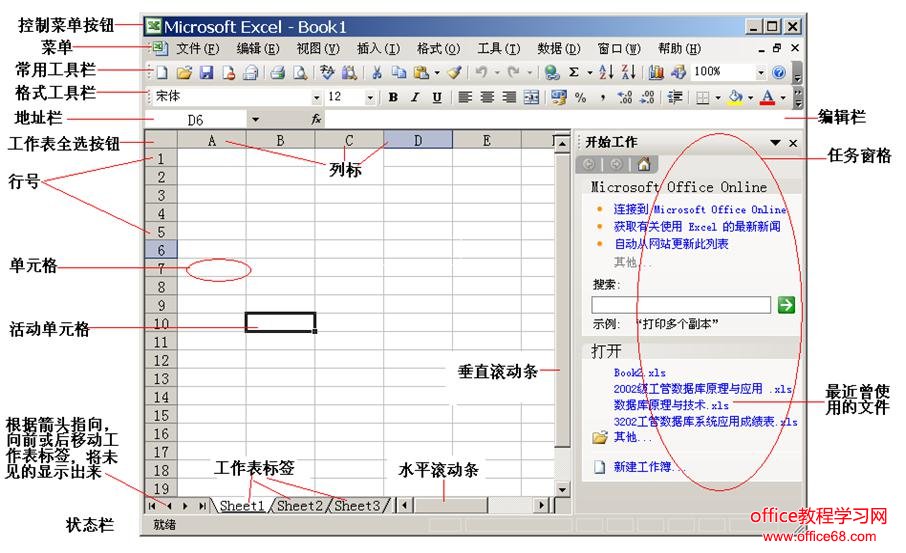Close the 开始工作 task pane
This screenshot has height=553, width=906.
click(793, 142)
